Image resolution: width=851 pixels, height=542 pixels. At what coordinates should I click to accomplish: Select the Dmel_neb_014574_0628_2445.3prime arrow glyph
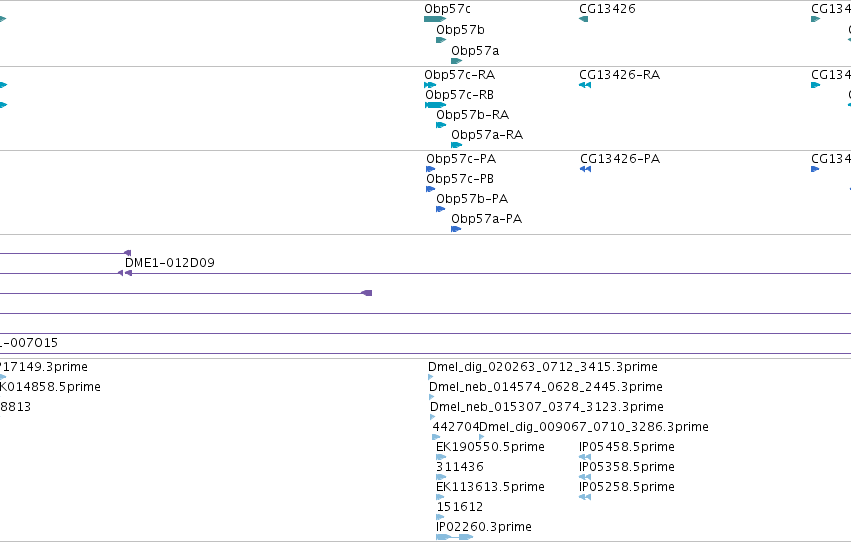431,397
